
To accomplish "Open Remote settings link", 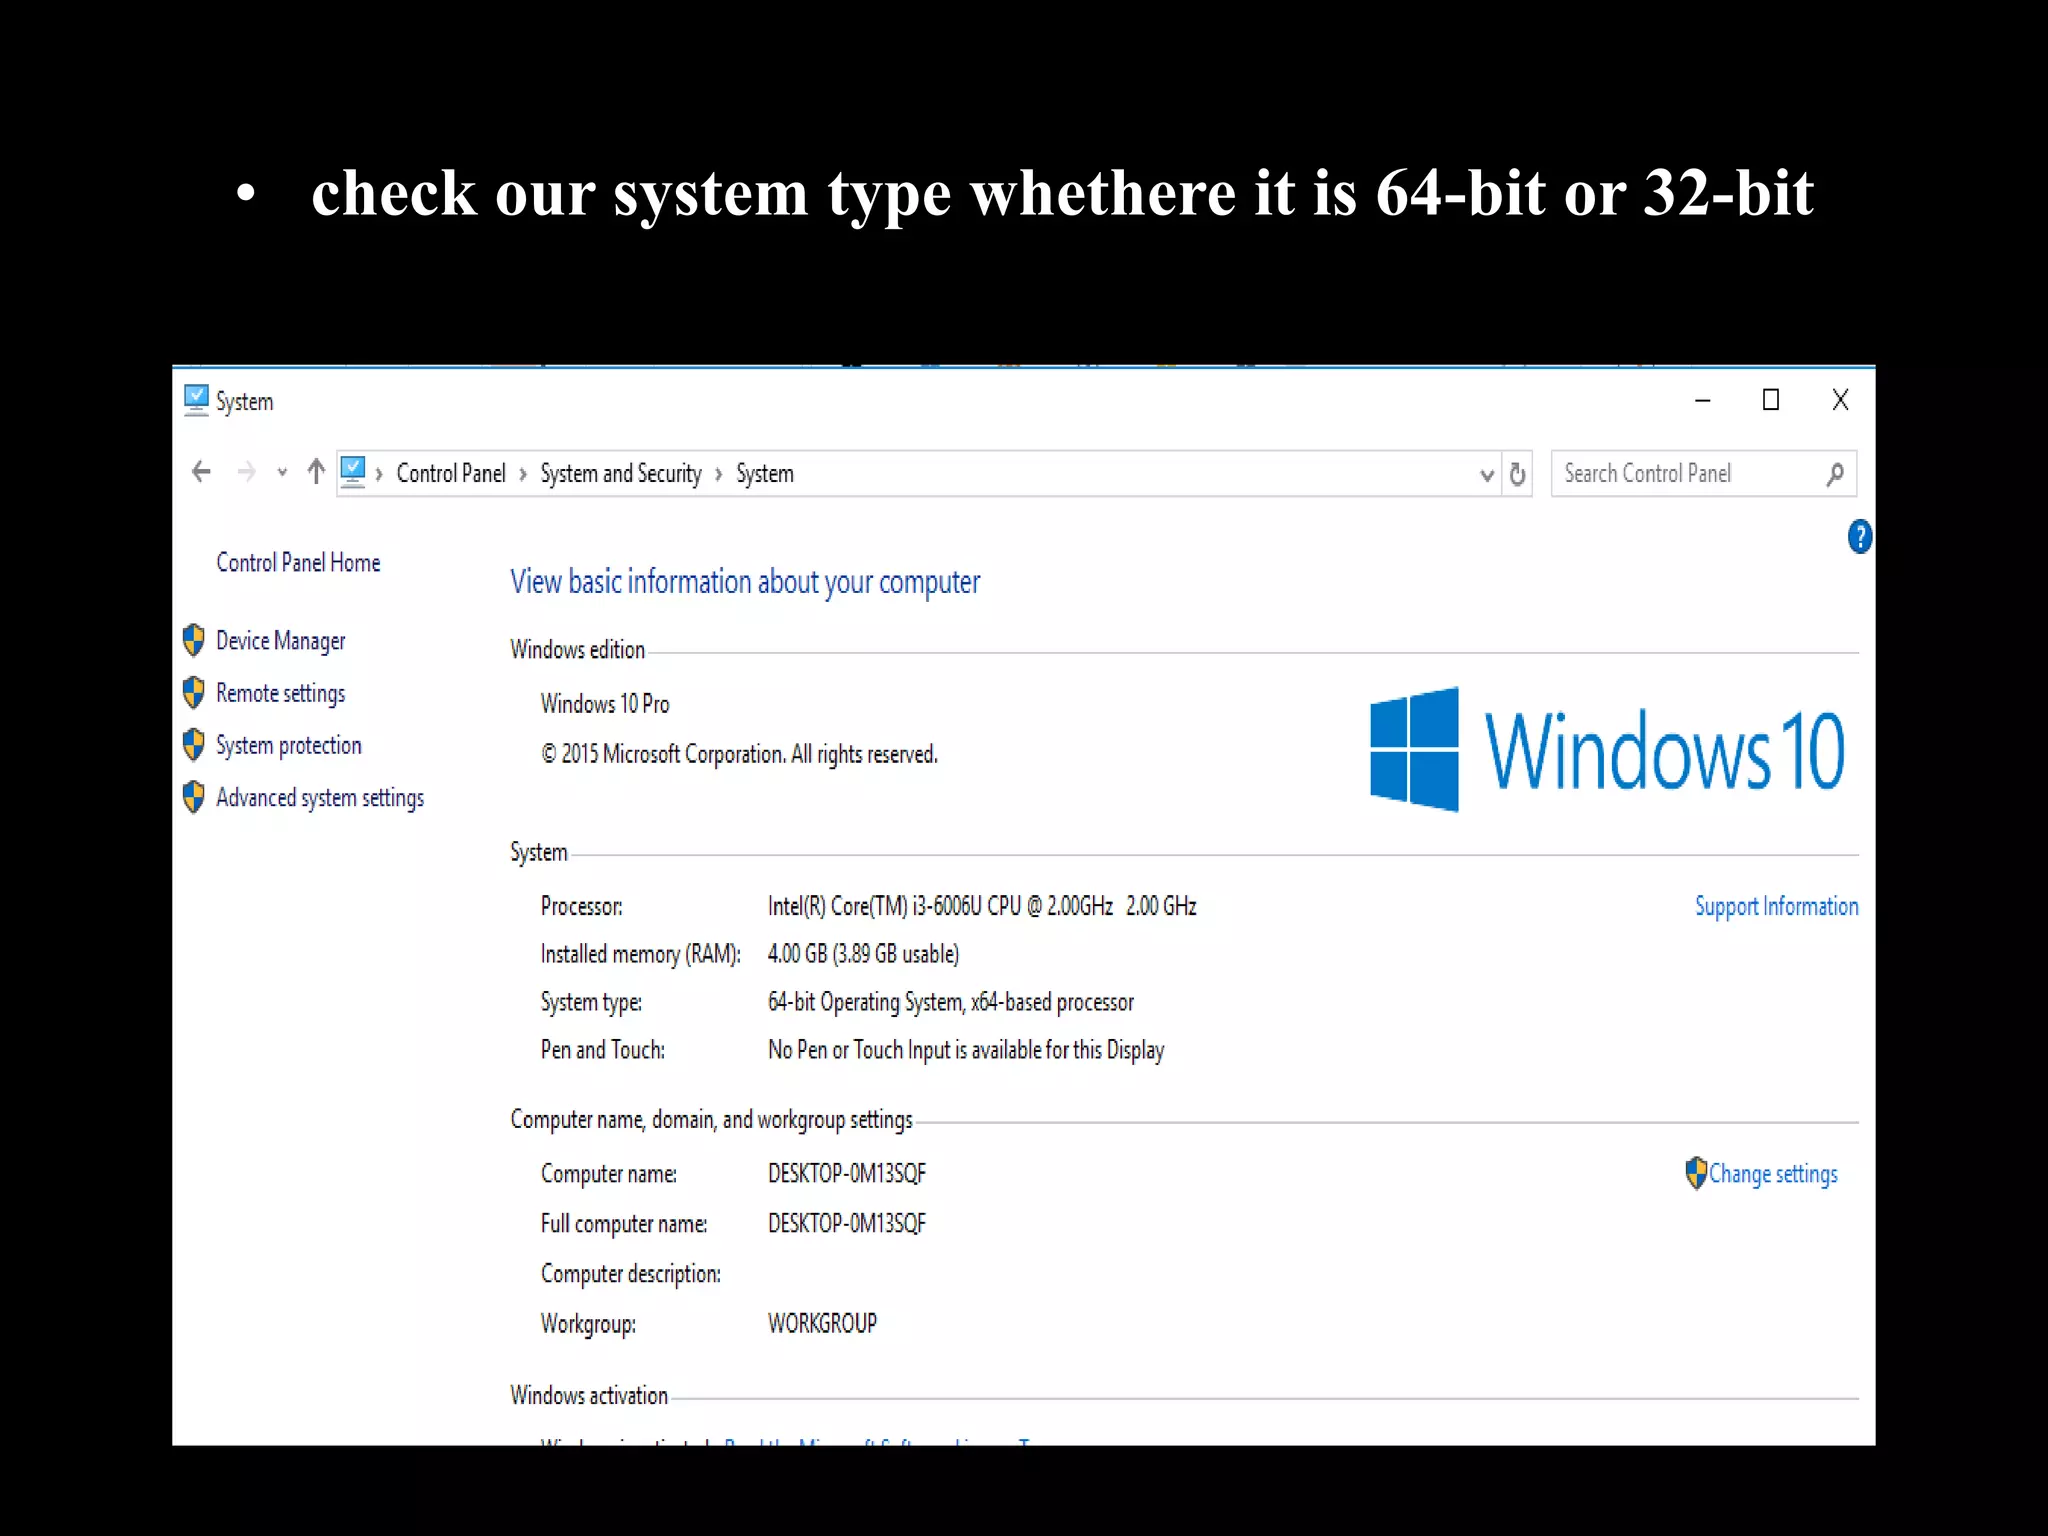I will [281, 693].
